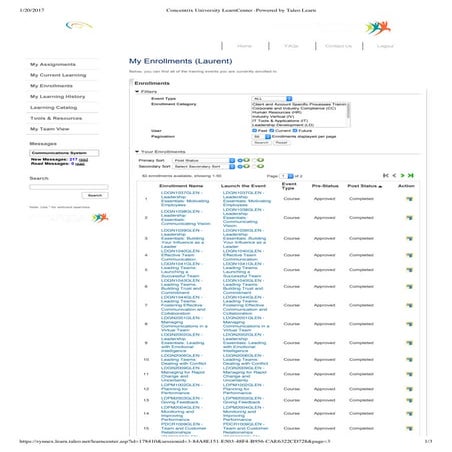Screen dimensions: 452x452
Task: Click the action icon for enrollment row 8
Action: click(409, 324)
